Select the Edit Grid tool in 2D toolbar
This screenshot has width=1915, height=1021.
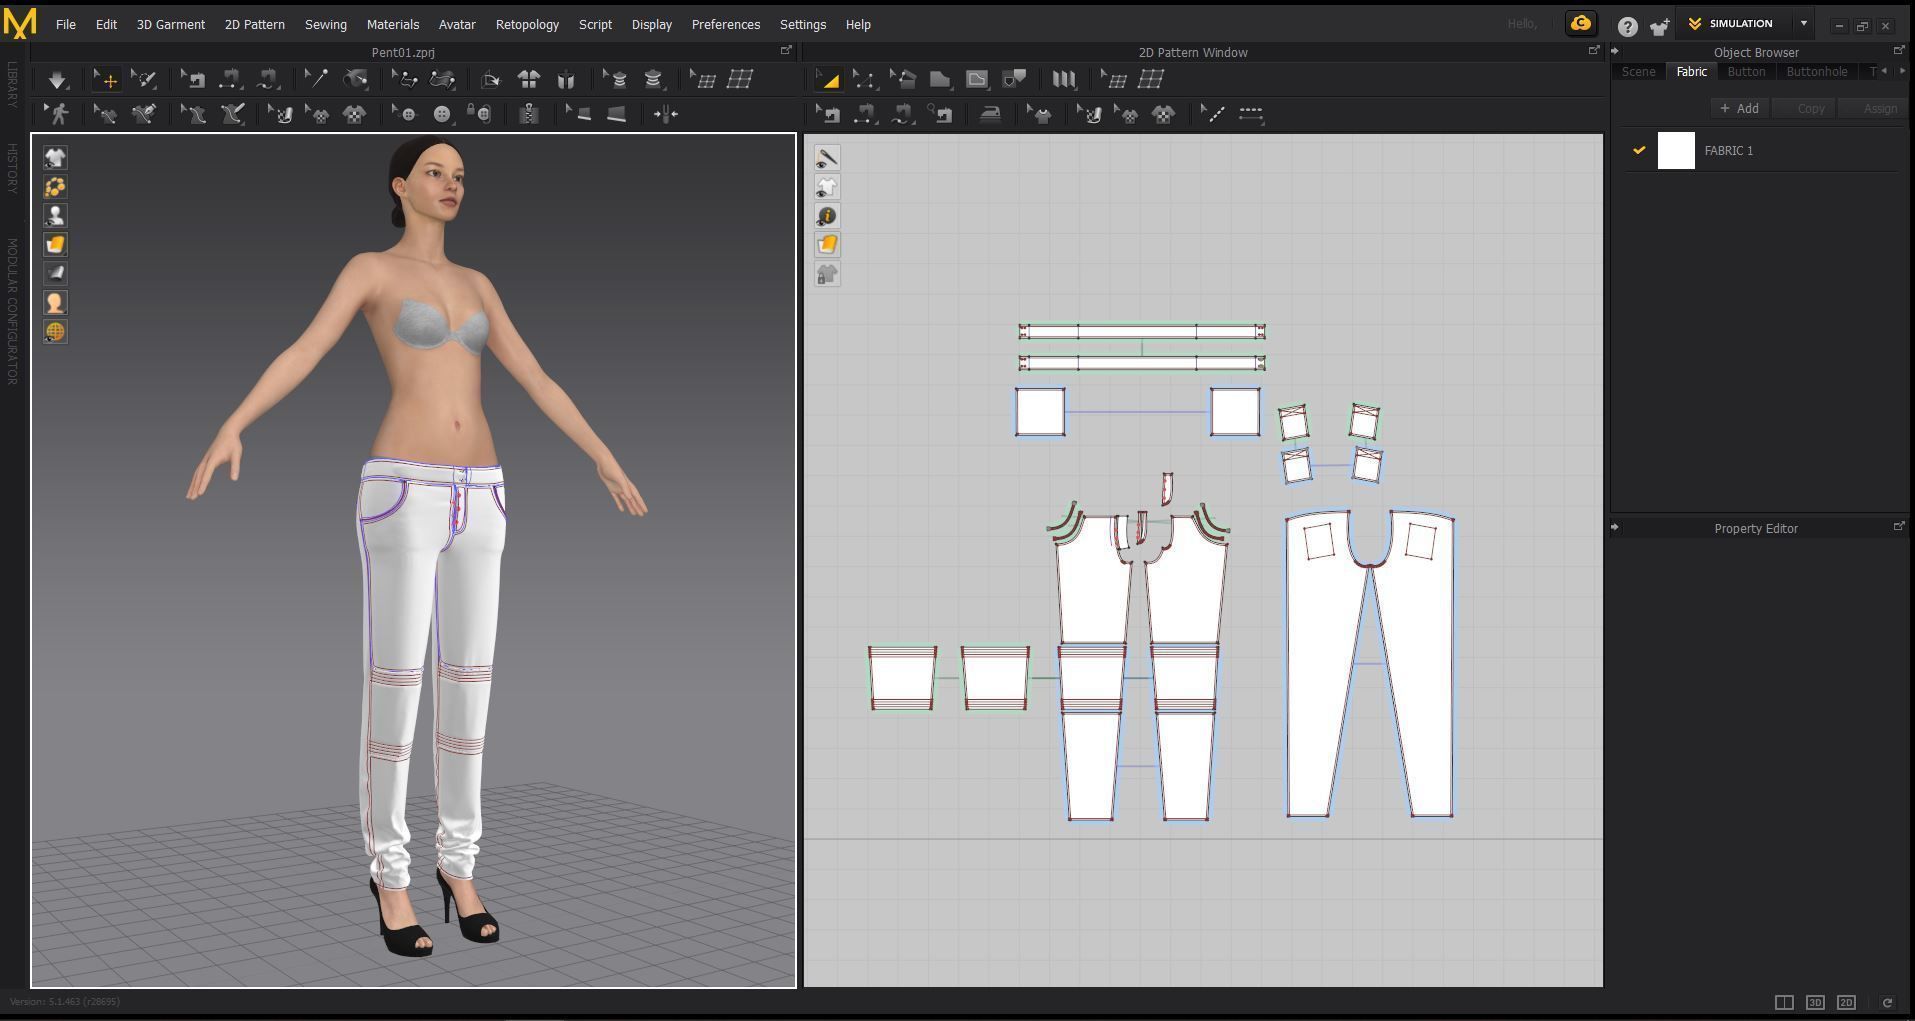click(1113, 80)
